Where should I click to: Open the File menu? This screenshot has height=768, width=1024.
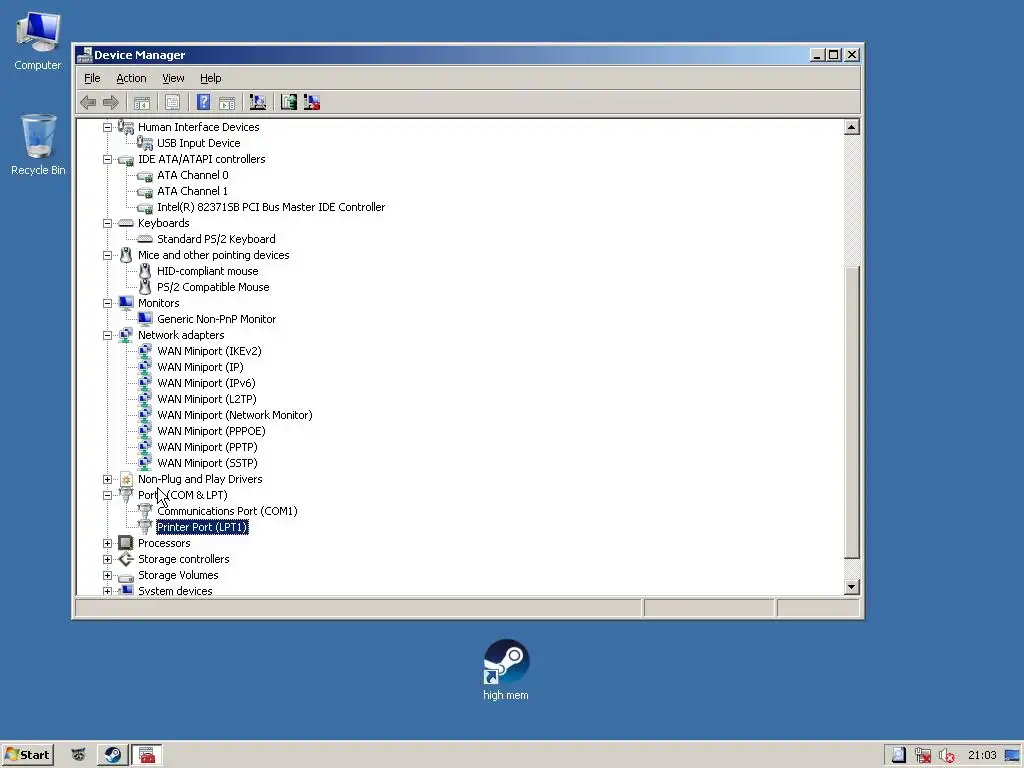click(92, 78)
